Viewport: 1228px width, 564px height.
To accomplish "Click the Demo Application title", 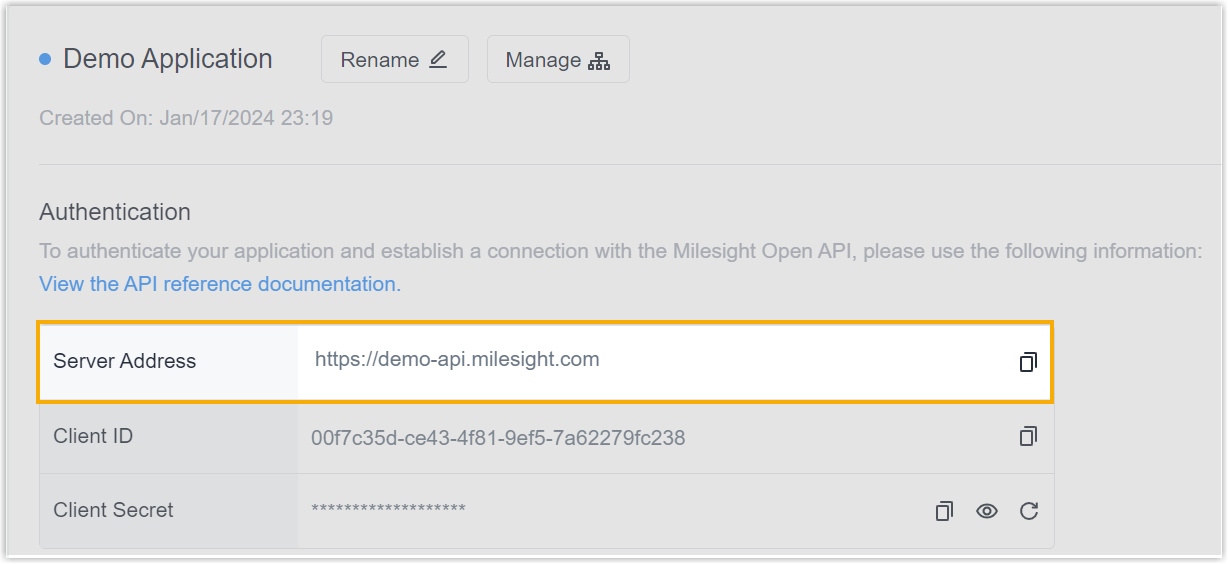I will [x=168, y=59].
